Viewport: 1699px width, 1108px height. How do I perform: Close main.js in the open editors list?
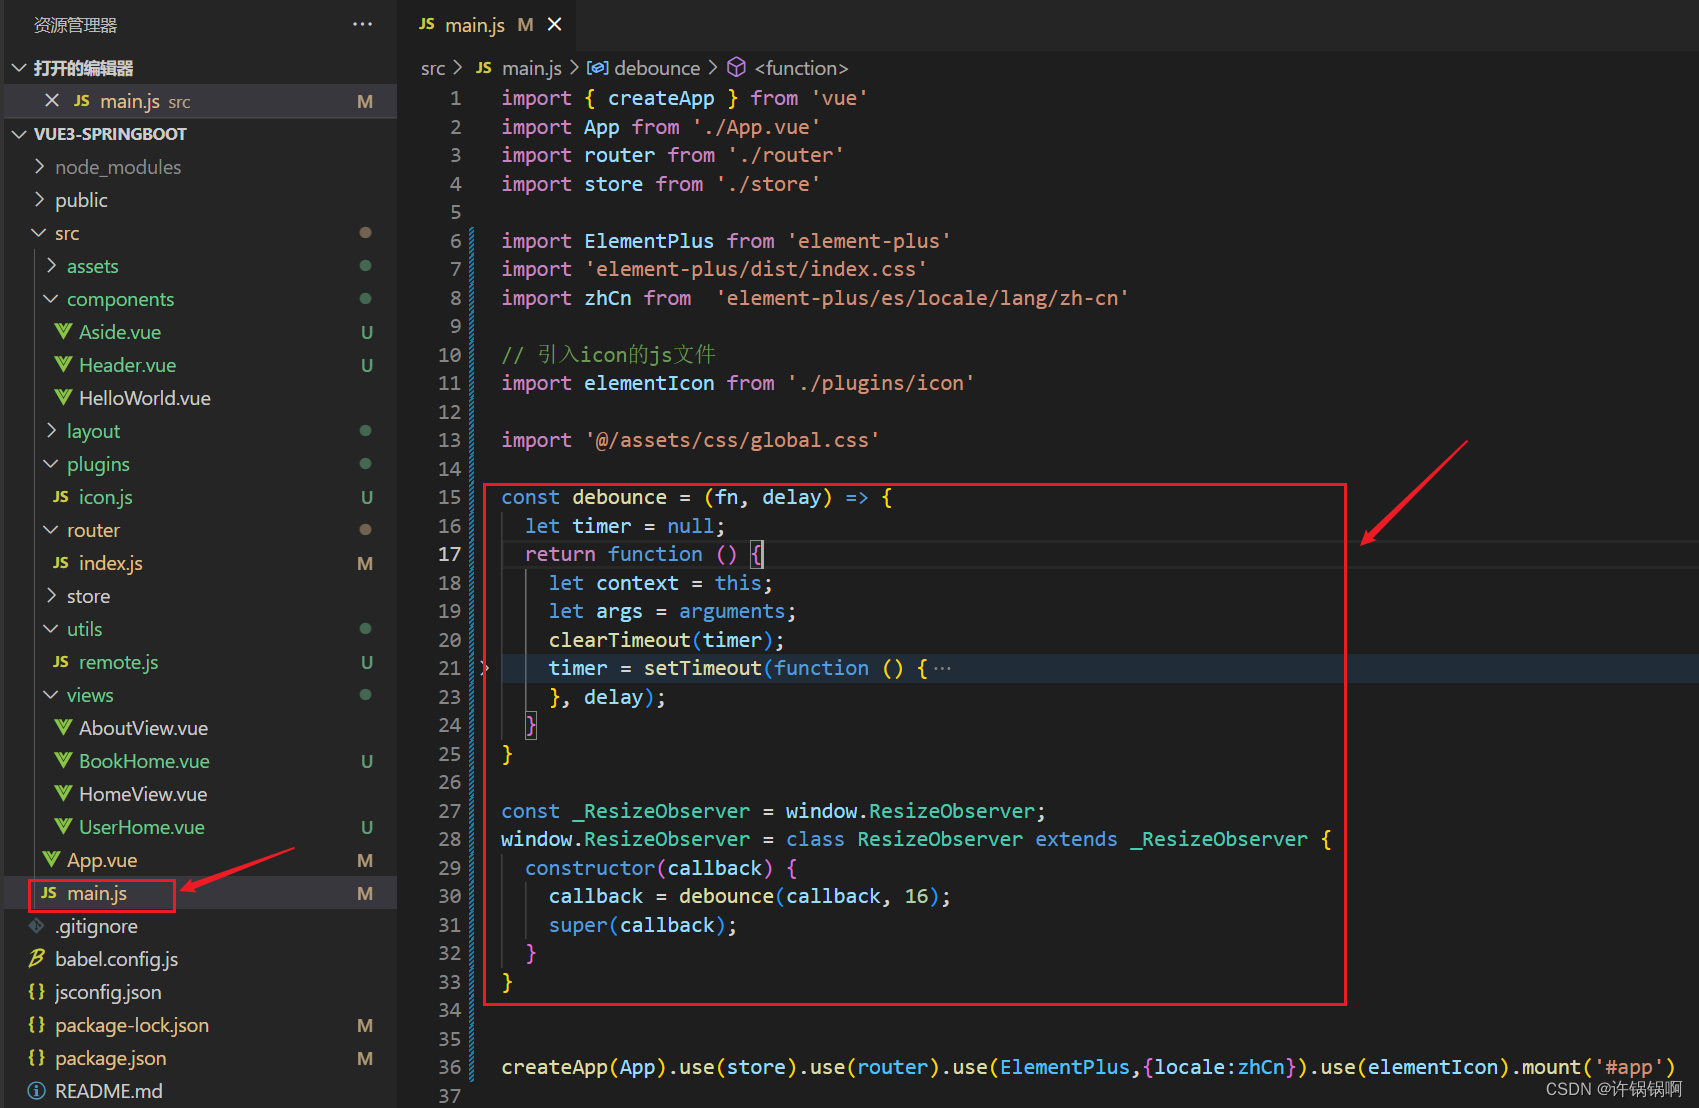52,101
